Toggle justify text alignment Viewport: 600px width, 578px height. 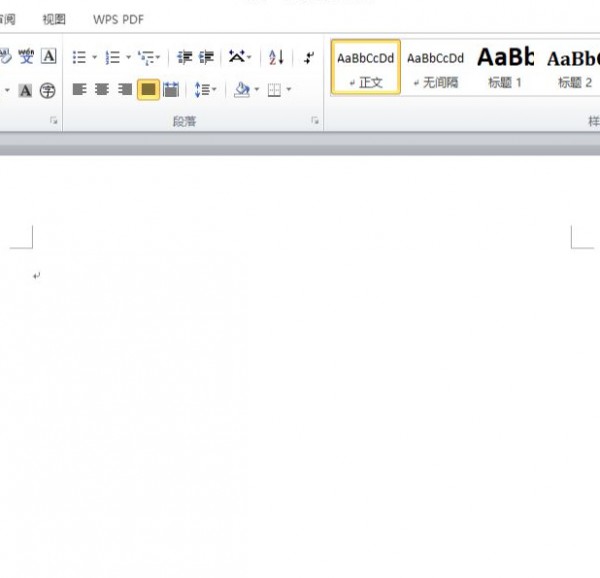(x=148, y=90)
